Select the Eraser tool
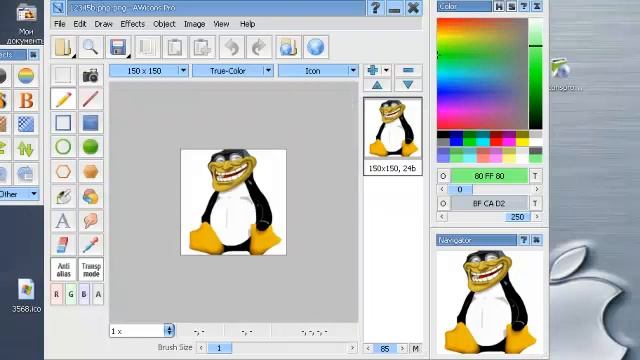This screenshot has width=640, height=360. (63, 245)
